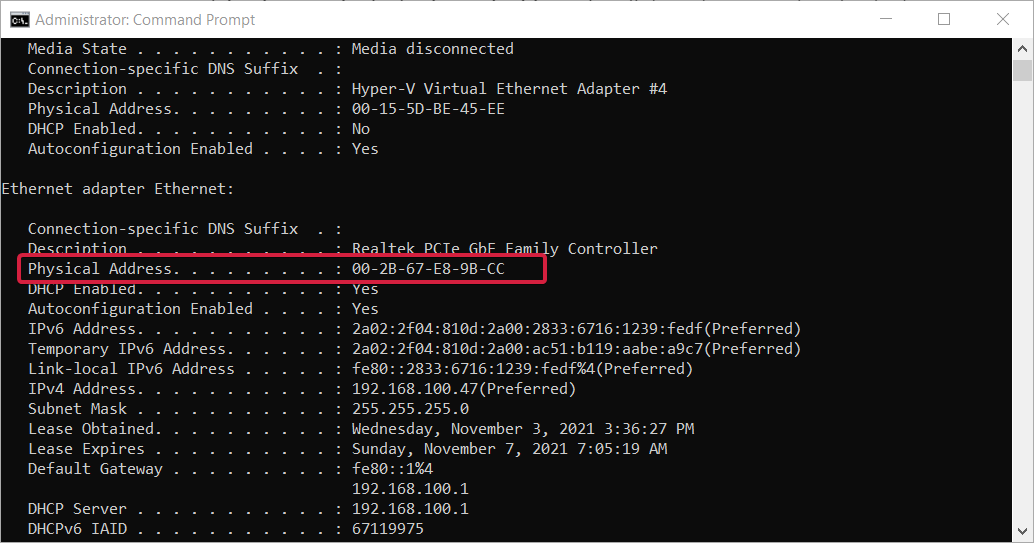This screenshot has width=1034, height=543.
Task: Click the vertical scrollbar thumb
Action: tap(1022, 70)
